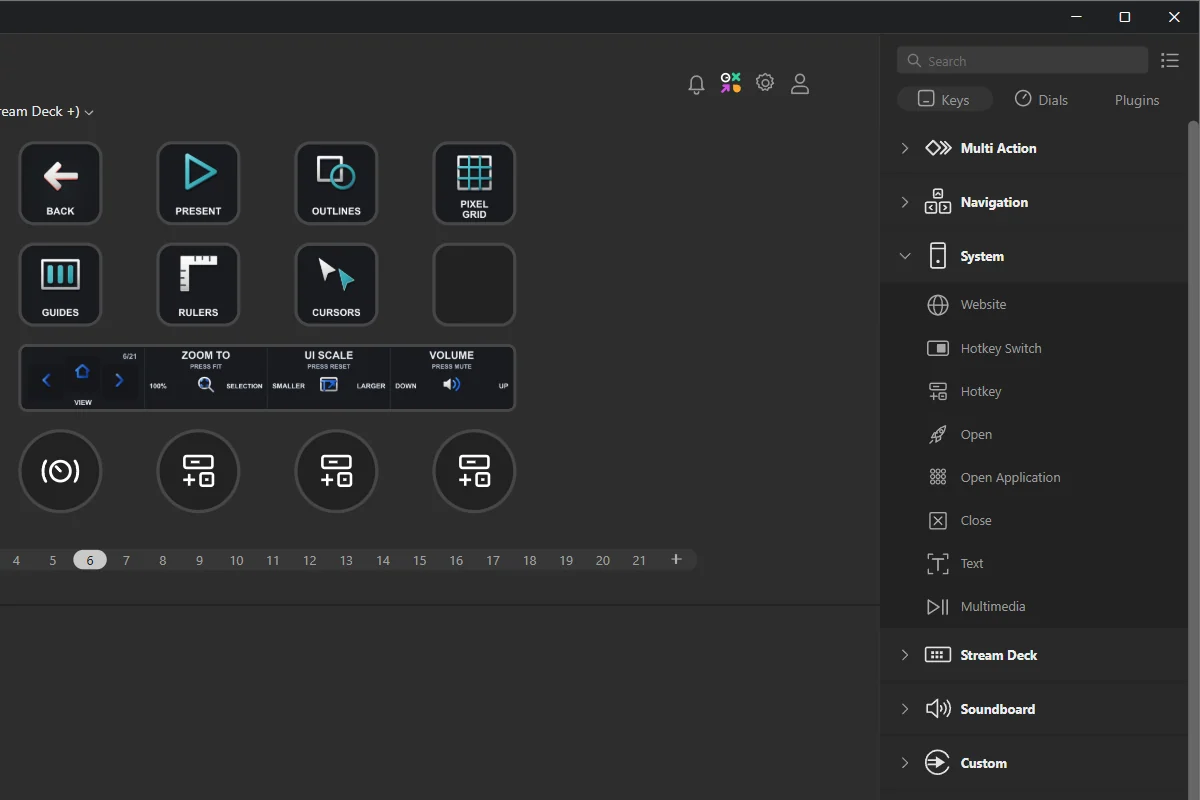The width and height of the screenshot is (1200, 800).
Task: Switch to the Keys tab
Action: coord(945,100)
